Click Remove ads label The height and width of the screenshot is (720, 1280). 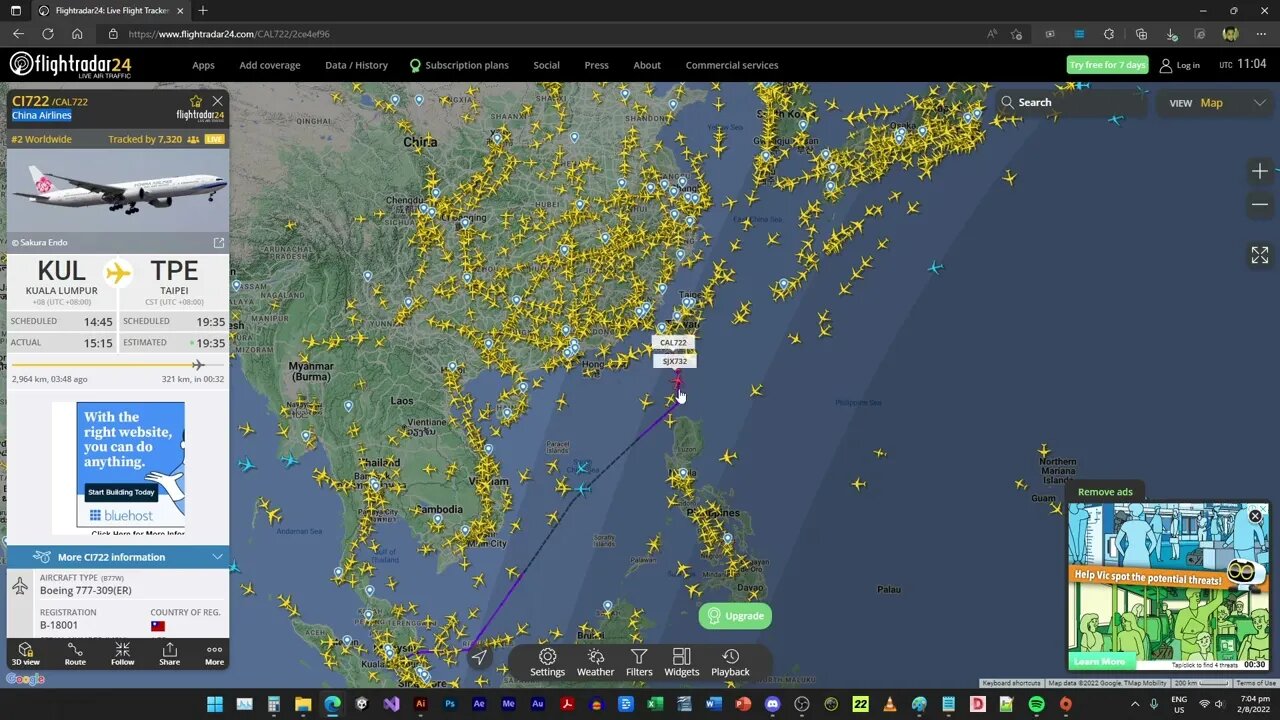click(1105, 492)
